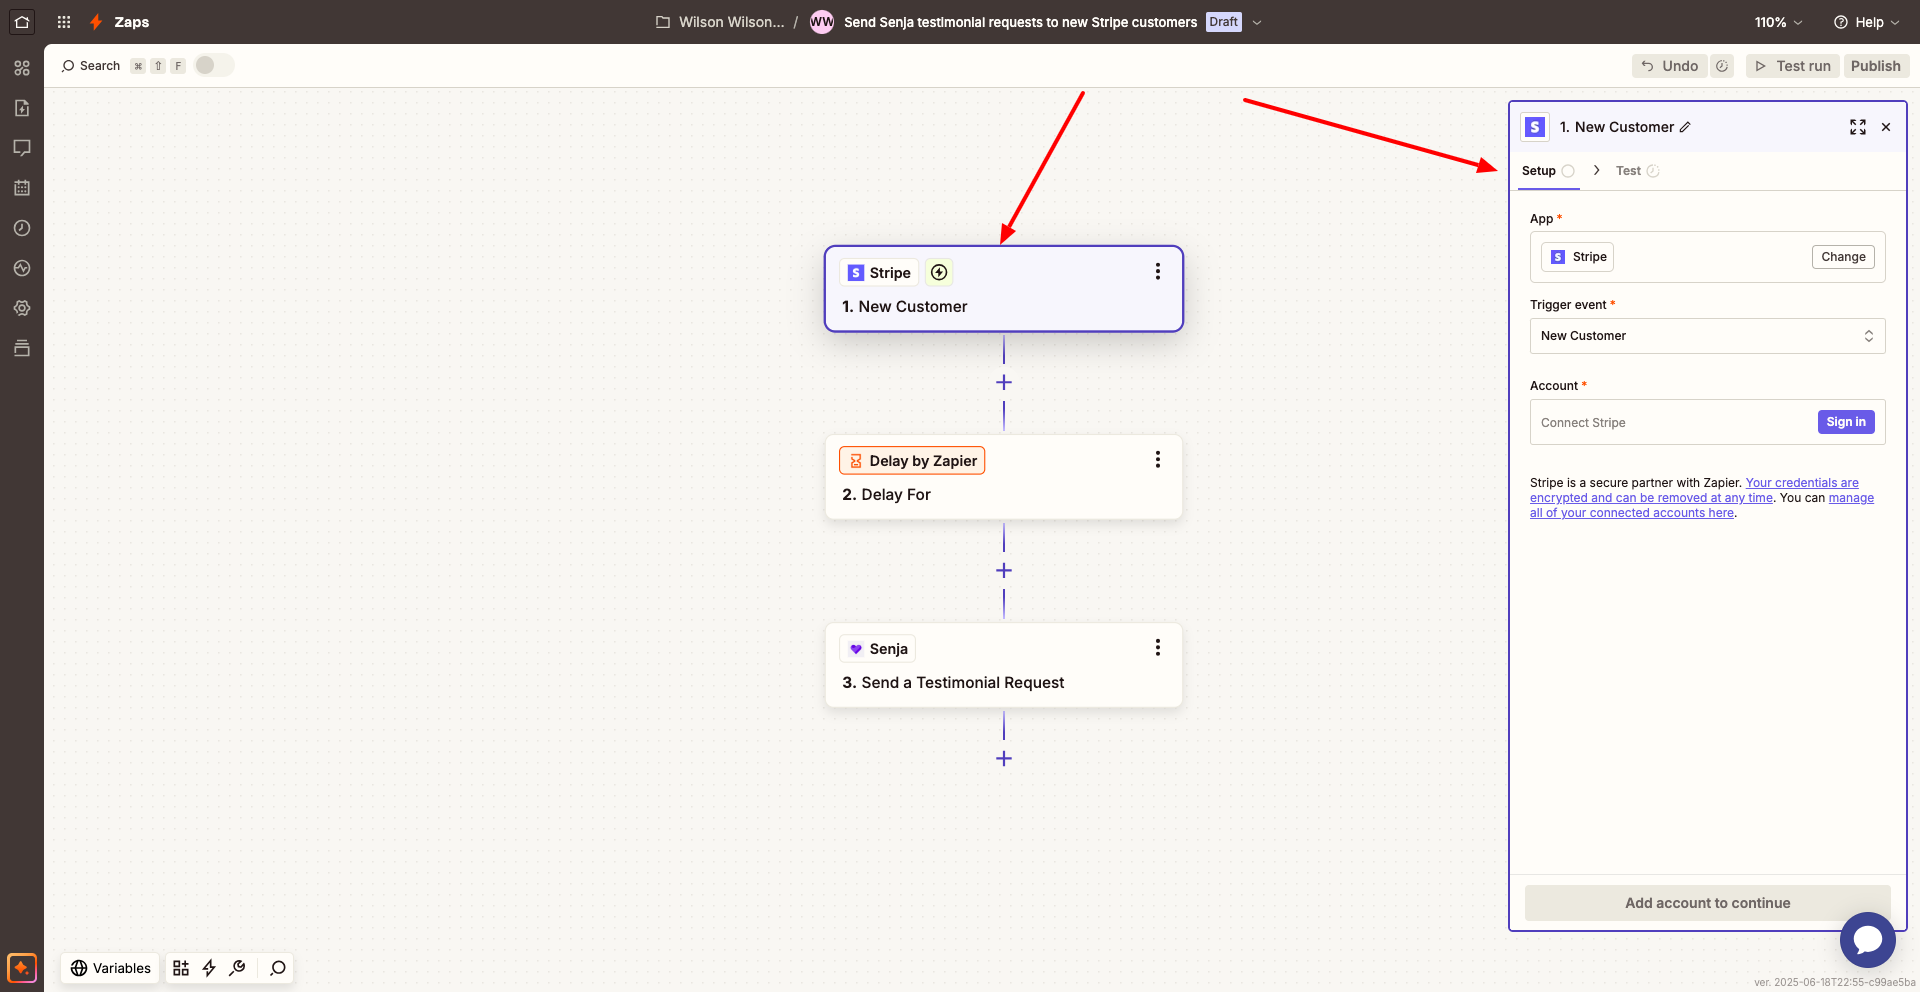Open the sidebar versions stack icon
1920x992 pixels.
coord(22,348)
